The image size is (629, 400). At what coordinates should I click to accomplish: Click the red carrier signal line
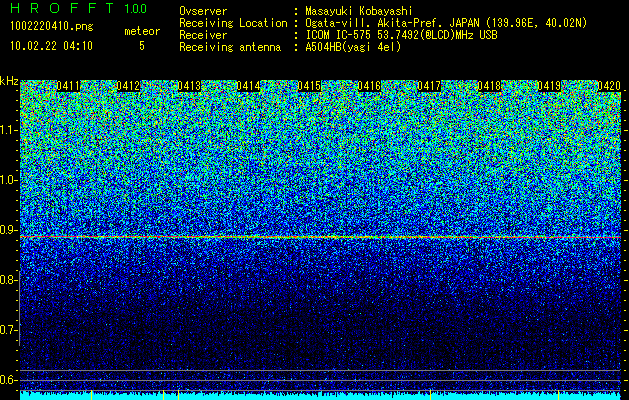[321, 238]
